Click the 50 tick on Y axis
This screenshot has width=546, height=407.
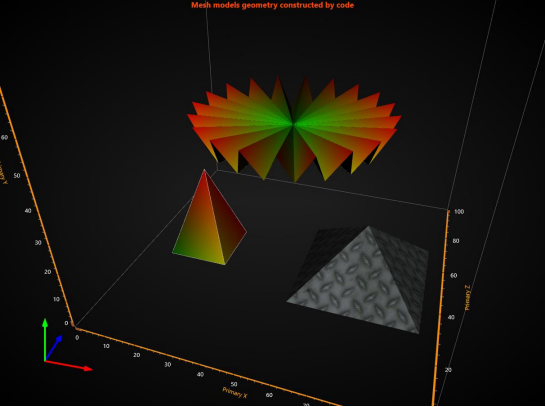[17, 175]
